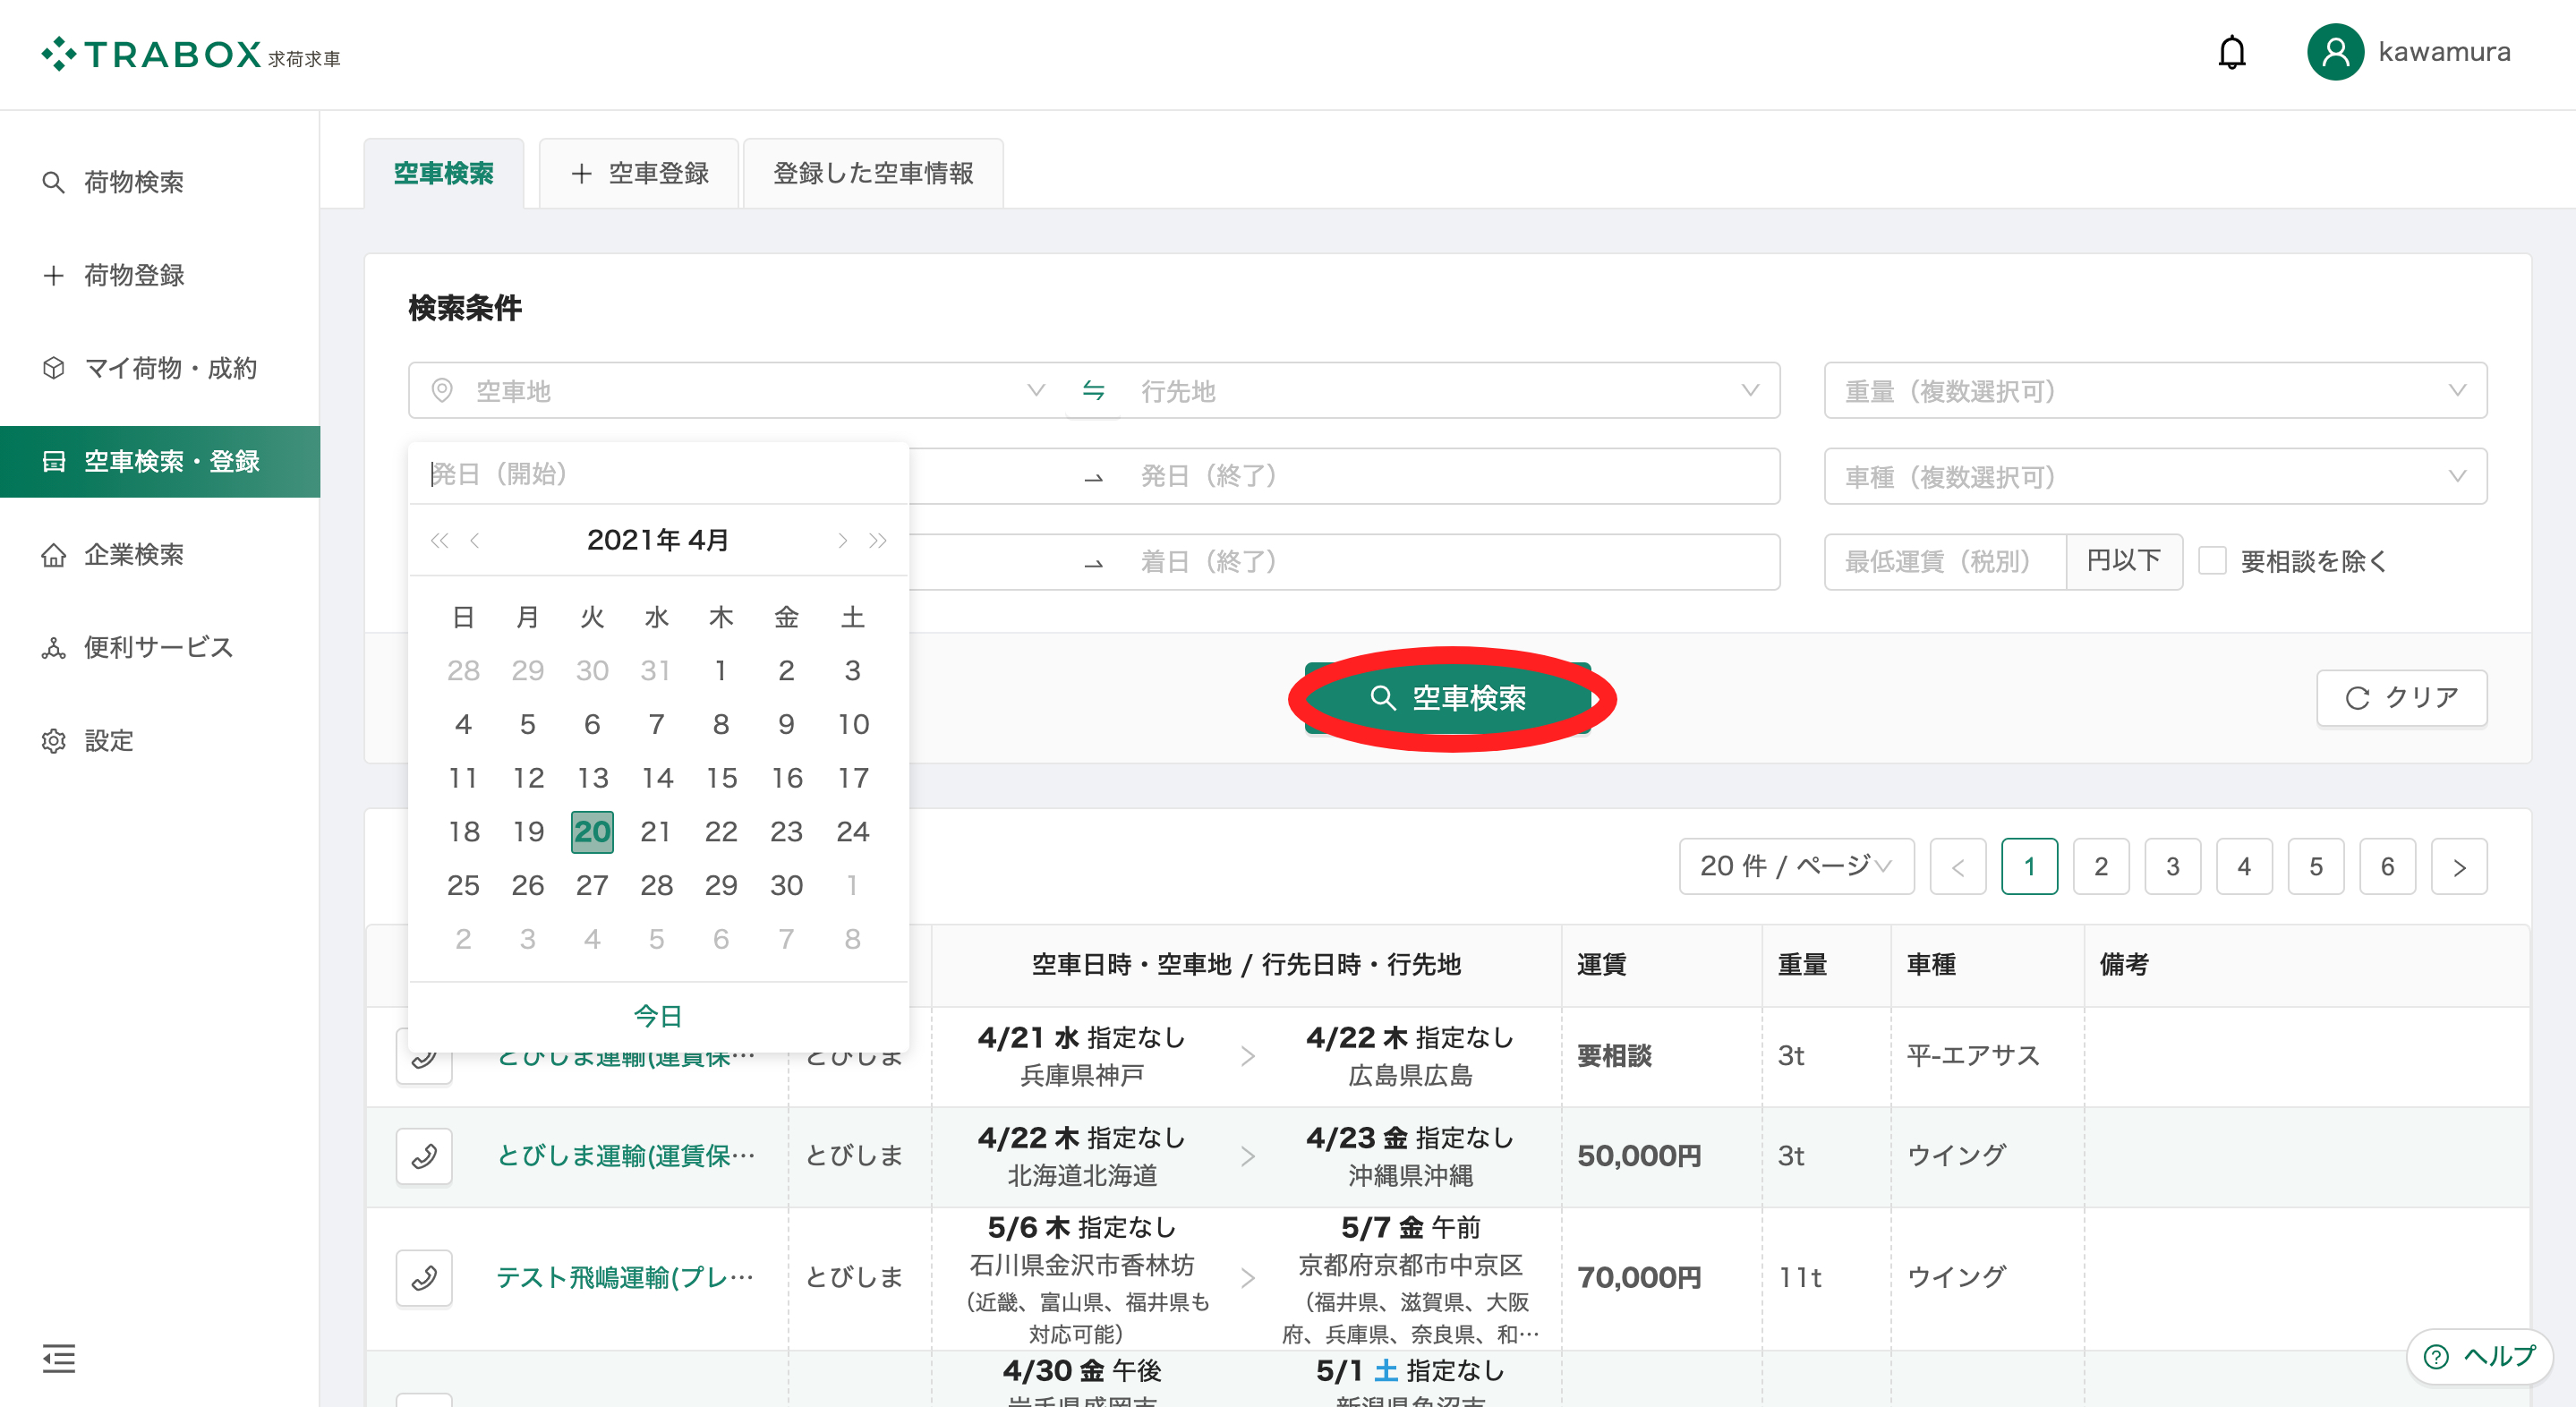
Task: Switch to 登録した空車情報 tab
Action: click(x=873, y=173)
